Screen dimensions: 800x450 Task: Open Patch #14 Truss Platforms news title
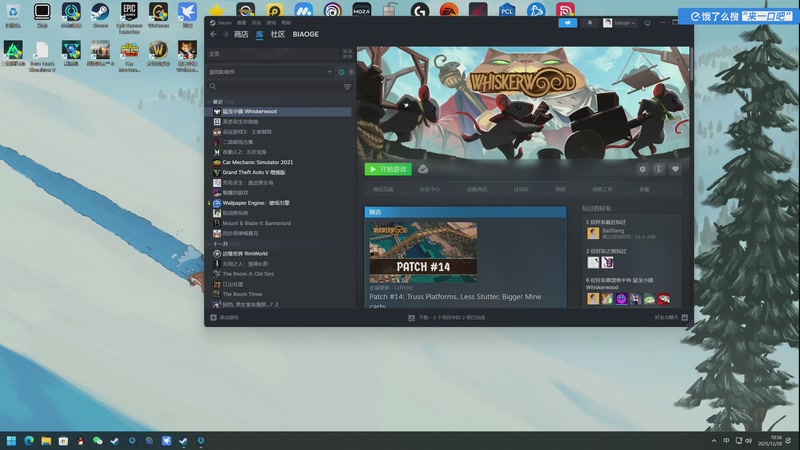pos(455,301)
